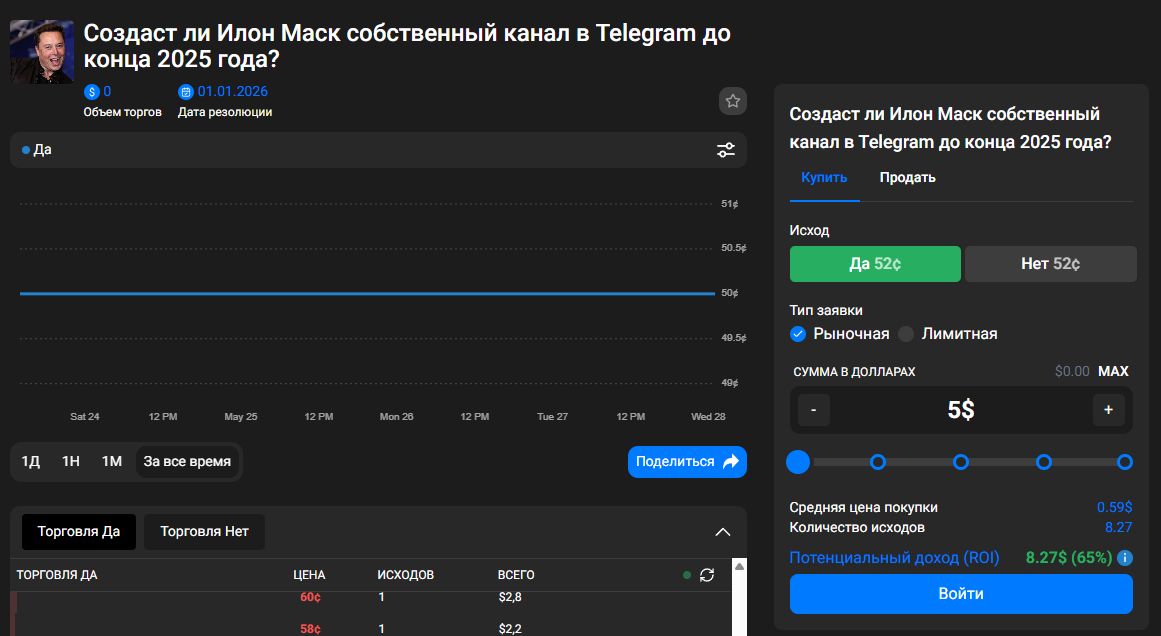The image size is (1161, 636).
Task: Set amount slider to last stop
Action: (1124, 462)
